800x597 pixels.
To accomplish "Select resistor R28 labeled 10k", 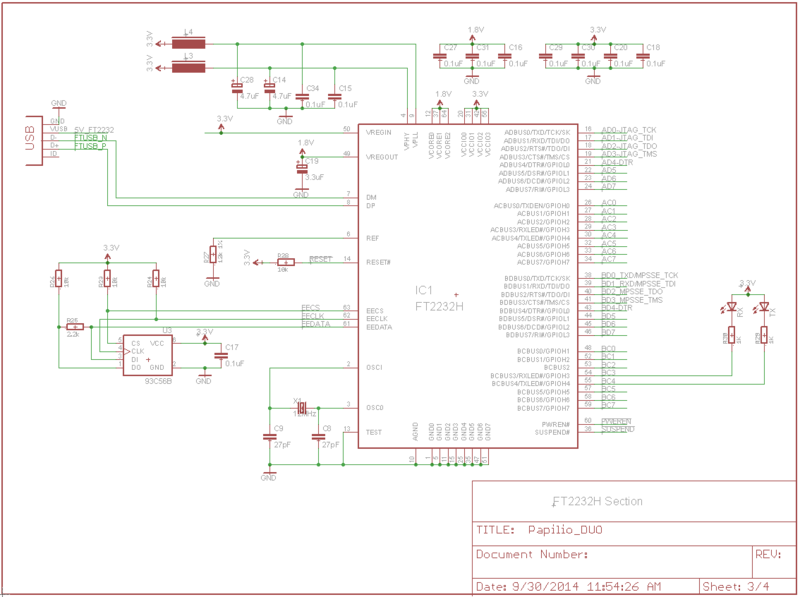I will pos(286,263).
